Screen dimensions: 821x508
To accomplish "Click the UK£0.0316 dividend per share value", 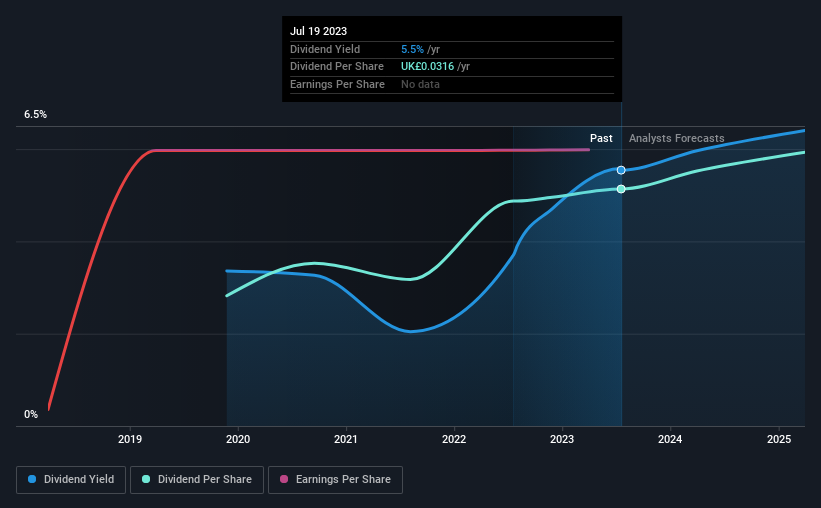I will [x=427, y=67].
